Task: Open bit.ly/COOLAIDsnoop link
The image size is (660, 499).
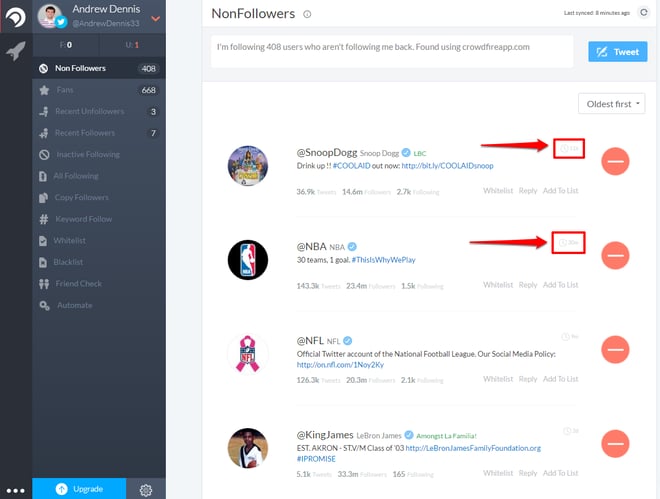Action: (x=447, y=166)
